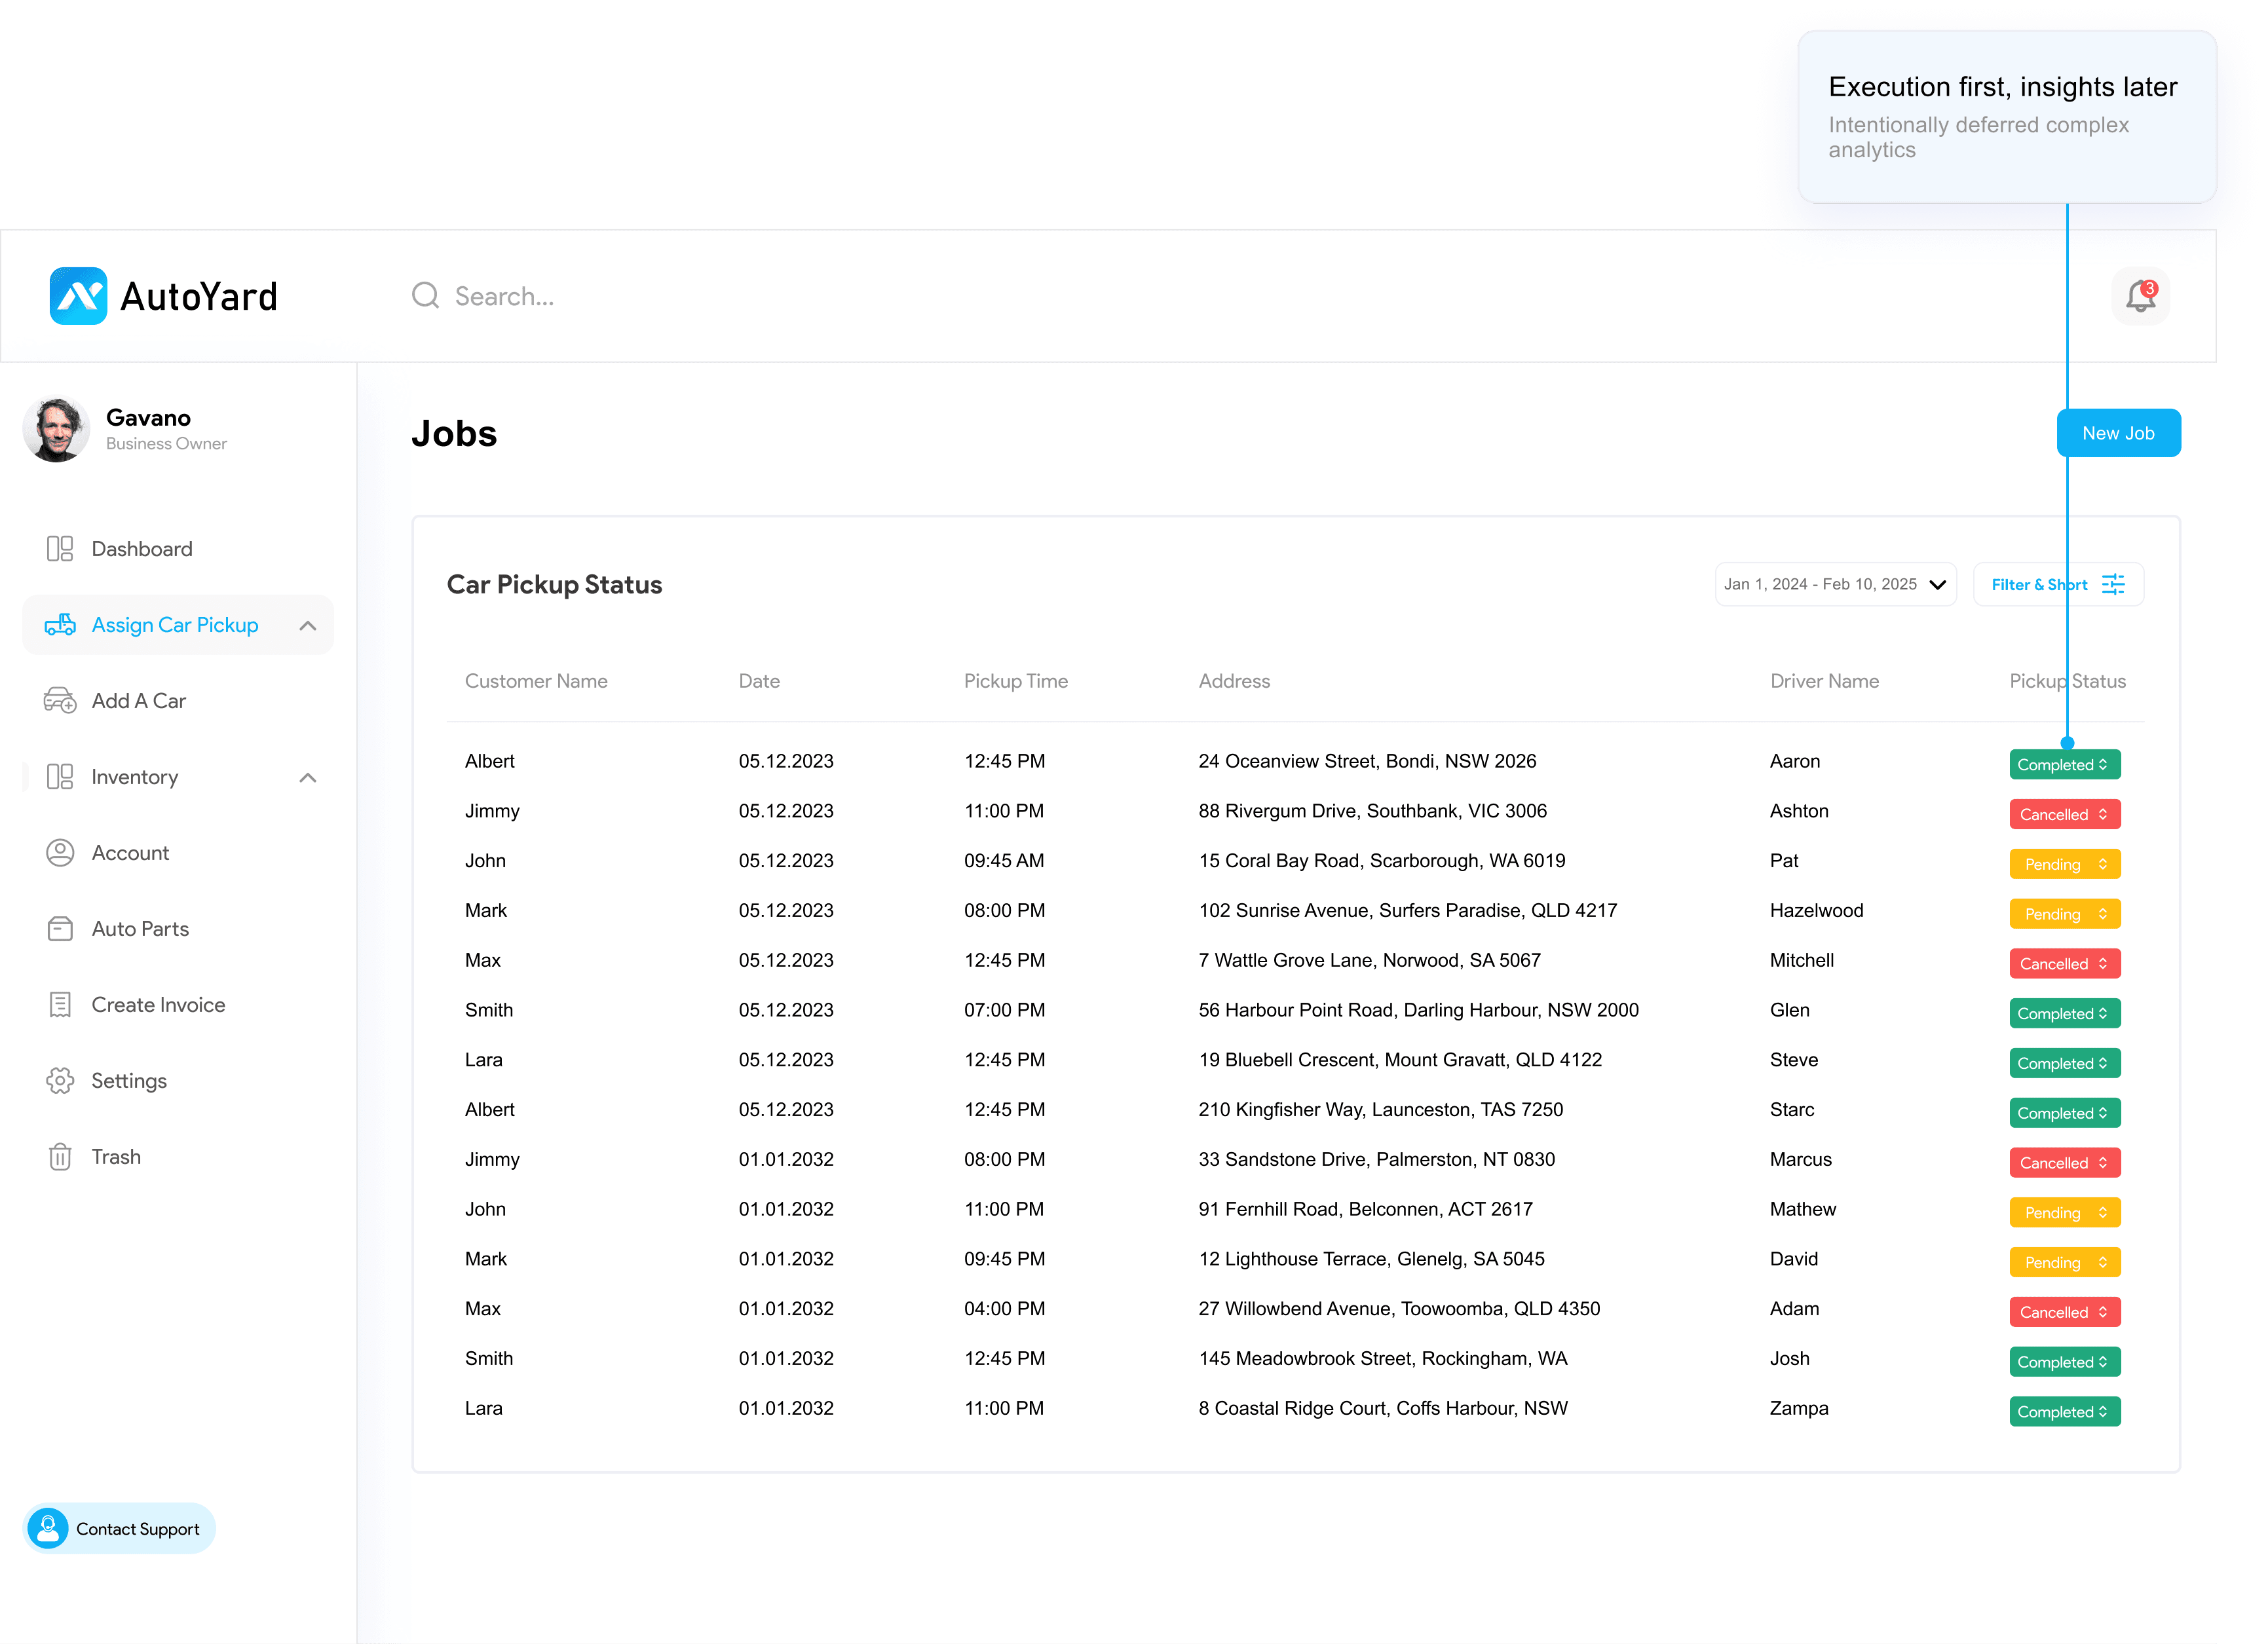The height and width of the screenshot is (1644, 2268).
Task: Click the Filter & Short sliders icon
Action: point(2113,585)
